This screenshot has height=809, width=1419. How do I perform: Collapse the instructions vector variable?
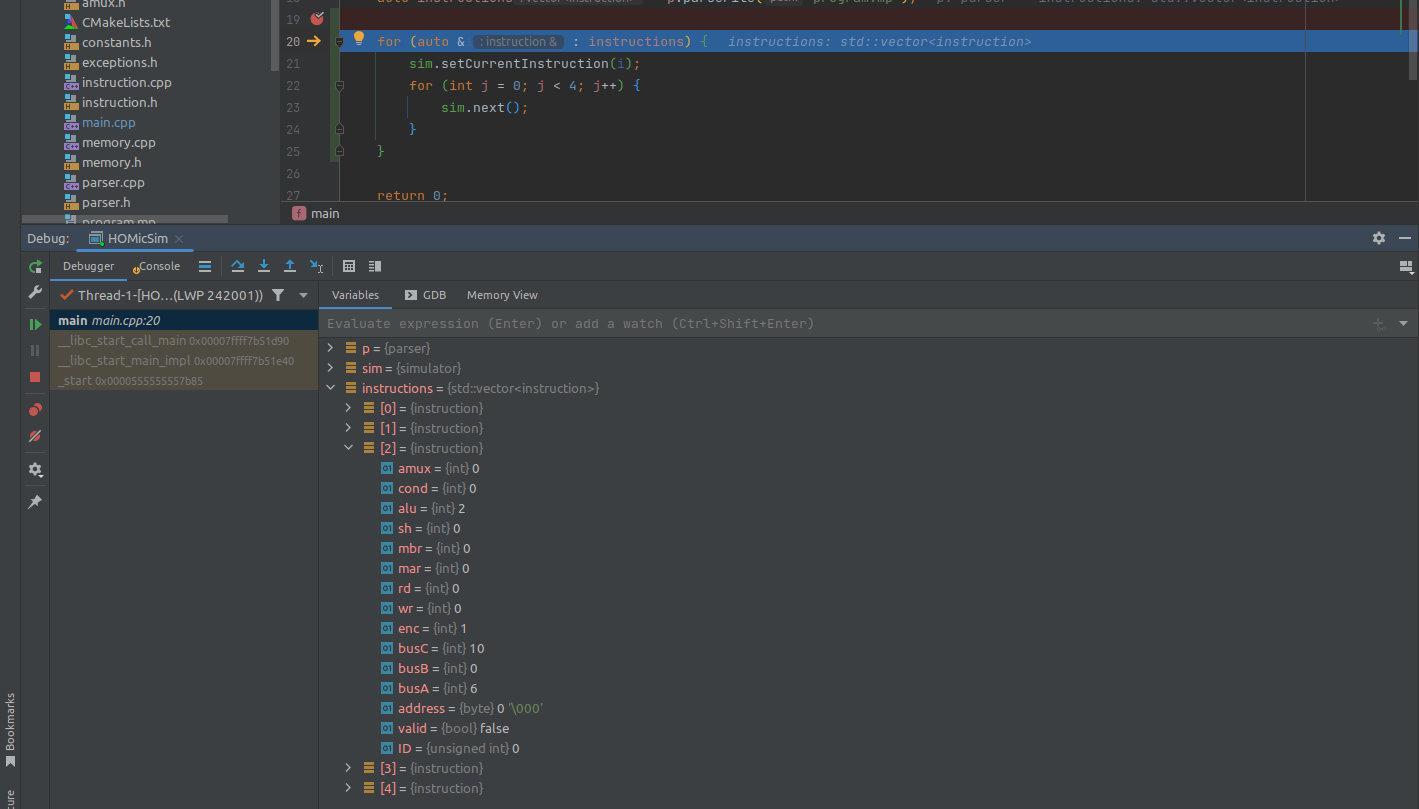[330, 388]
